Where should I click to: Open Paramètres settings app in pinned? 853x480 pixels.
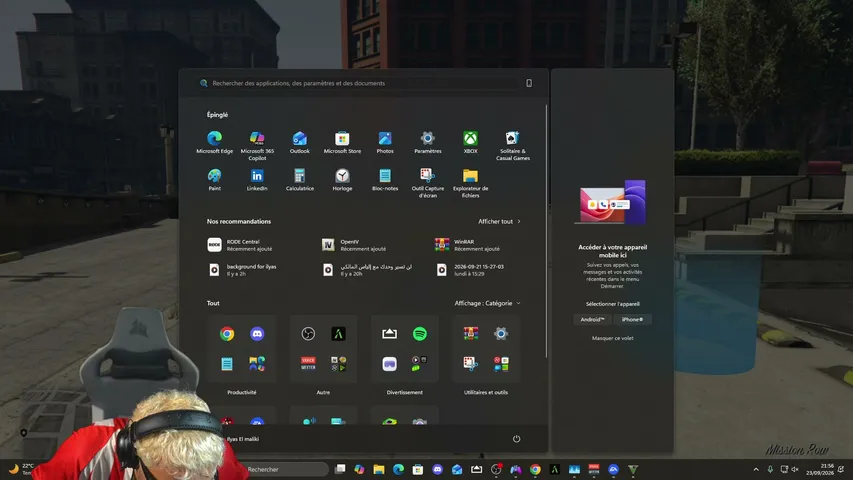[428, 143]
